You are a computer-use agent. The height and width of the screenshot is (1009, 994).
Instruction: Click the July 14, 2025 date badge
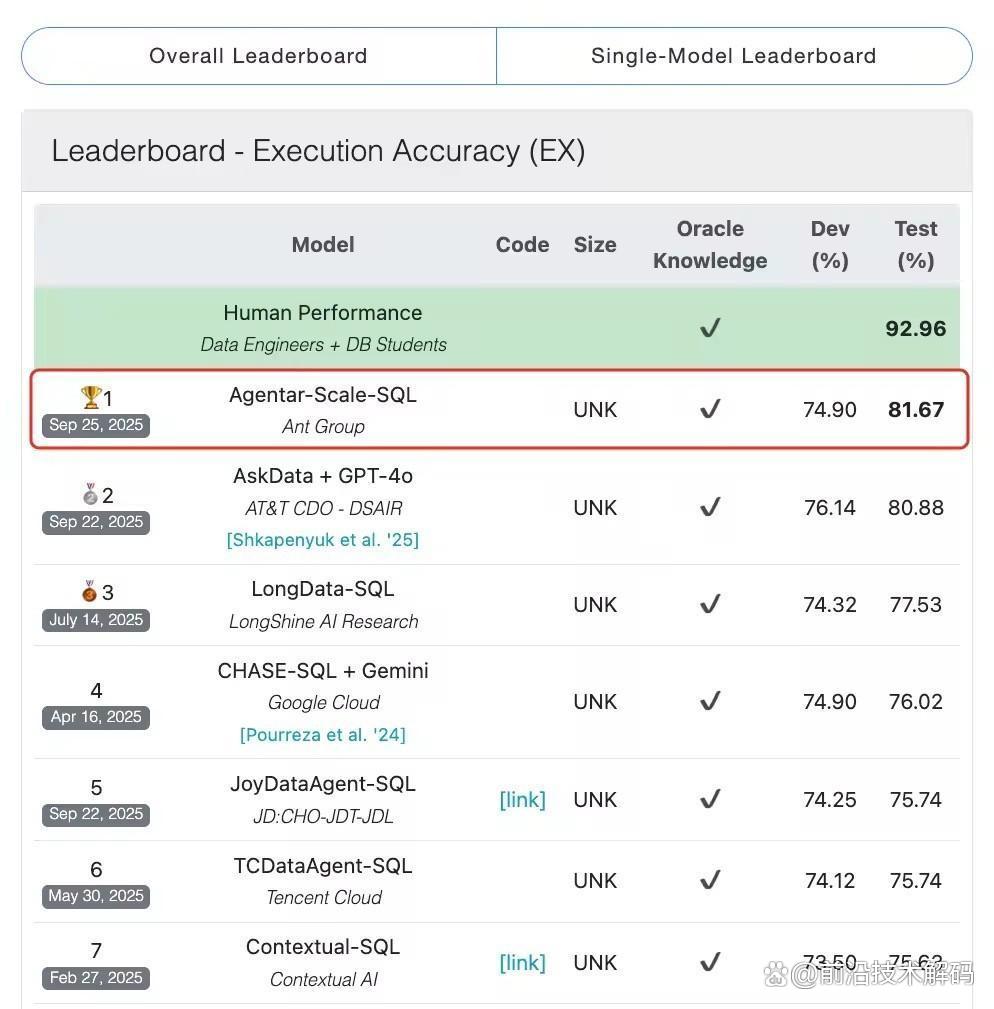(96, 620)
